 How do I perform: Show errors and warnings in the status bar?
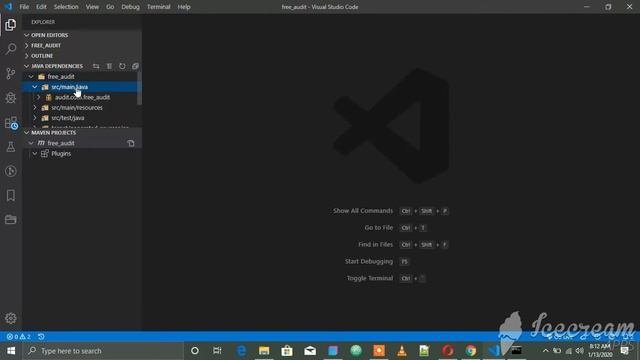pos(18,337)
